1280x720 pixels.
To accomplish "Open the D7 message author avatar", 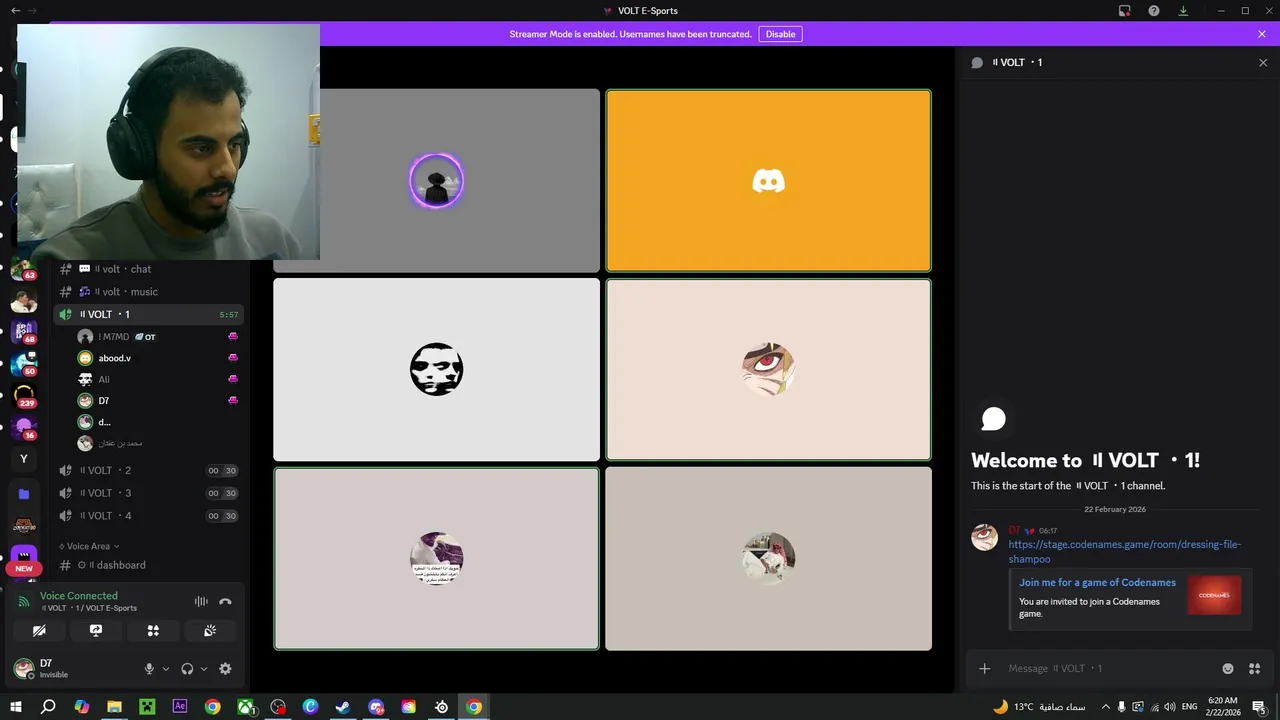I will (x=985, y=537).
